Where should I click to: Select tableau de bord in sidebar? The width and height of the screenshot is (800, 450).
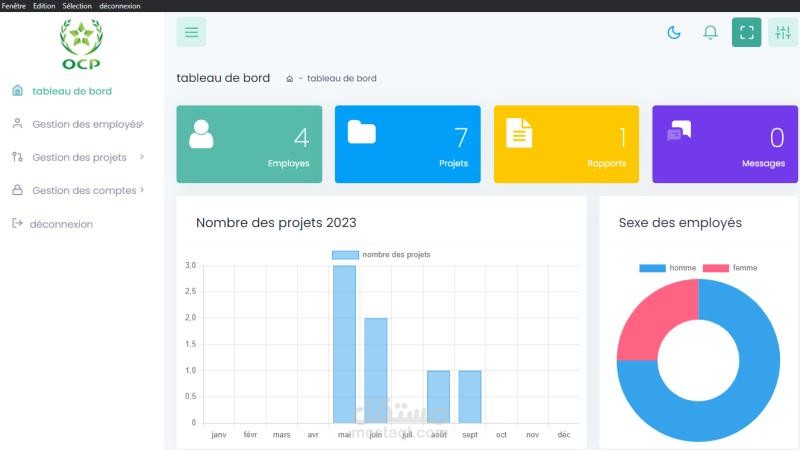point(72,91)
